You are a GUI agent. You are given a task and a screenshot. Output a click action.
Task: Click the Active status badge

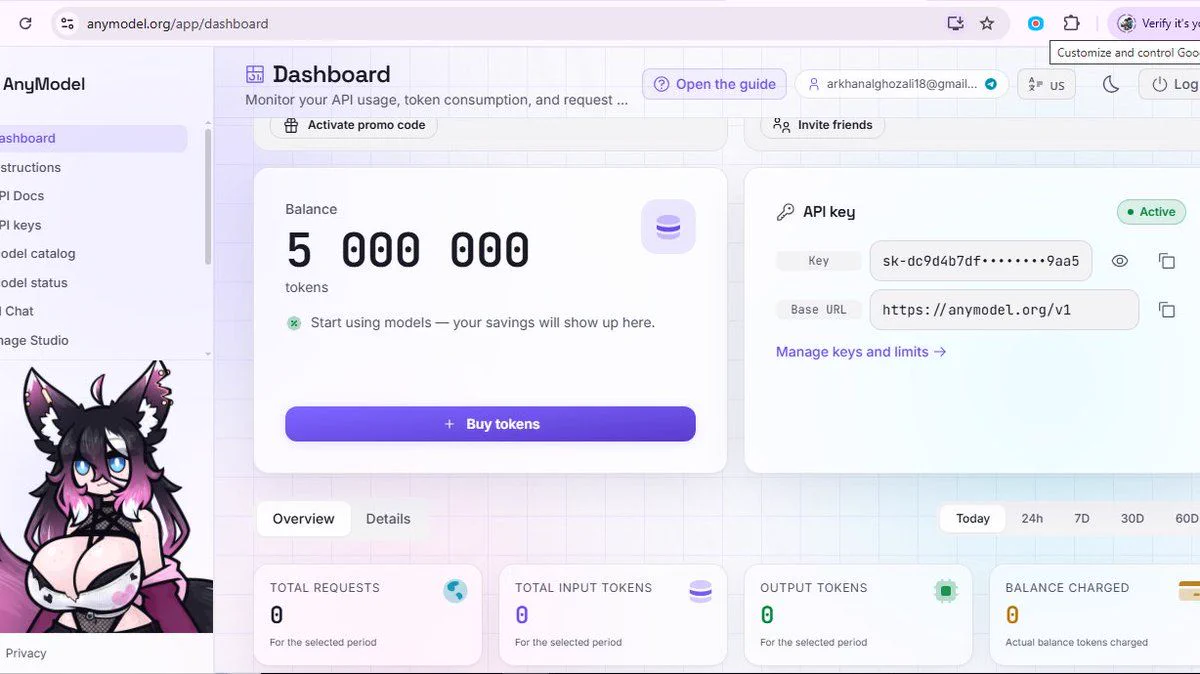pyautogui.click(x=1151, y=212)
